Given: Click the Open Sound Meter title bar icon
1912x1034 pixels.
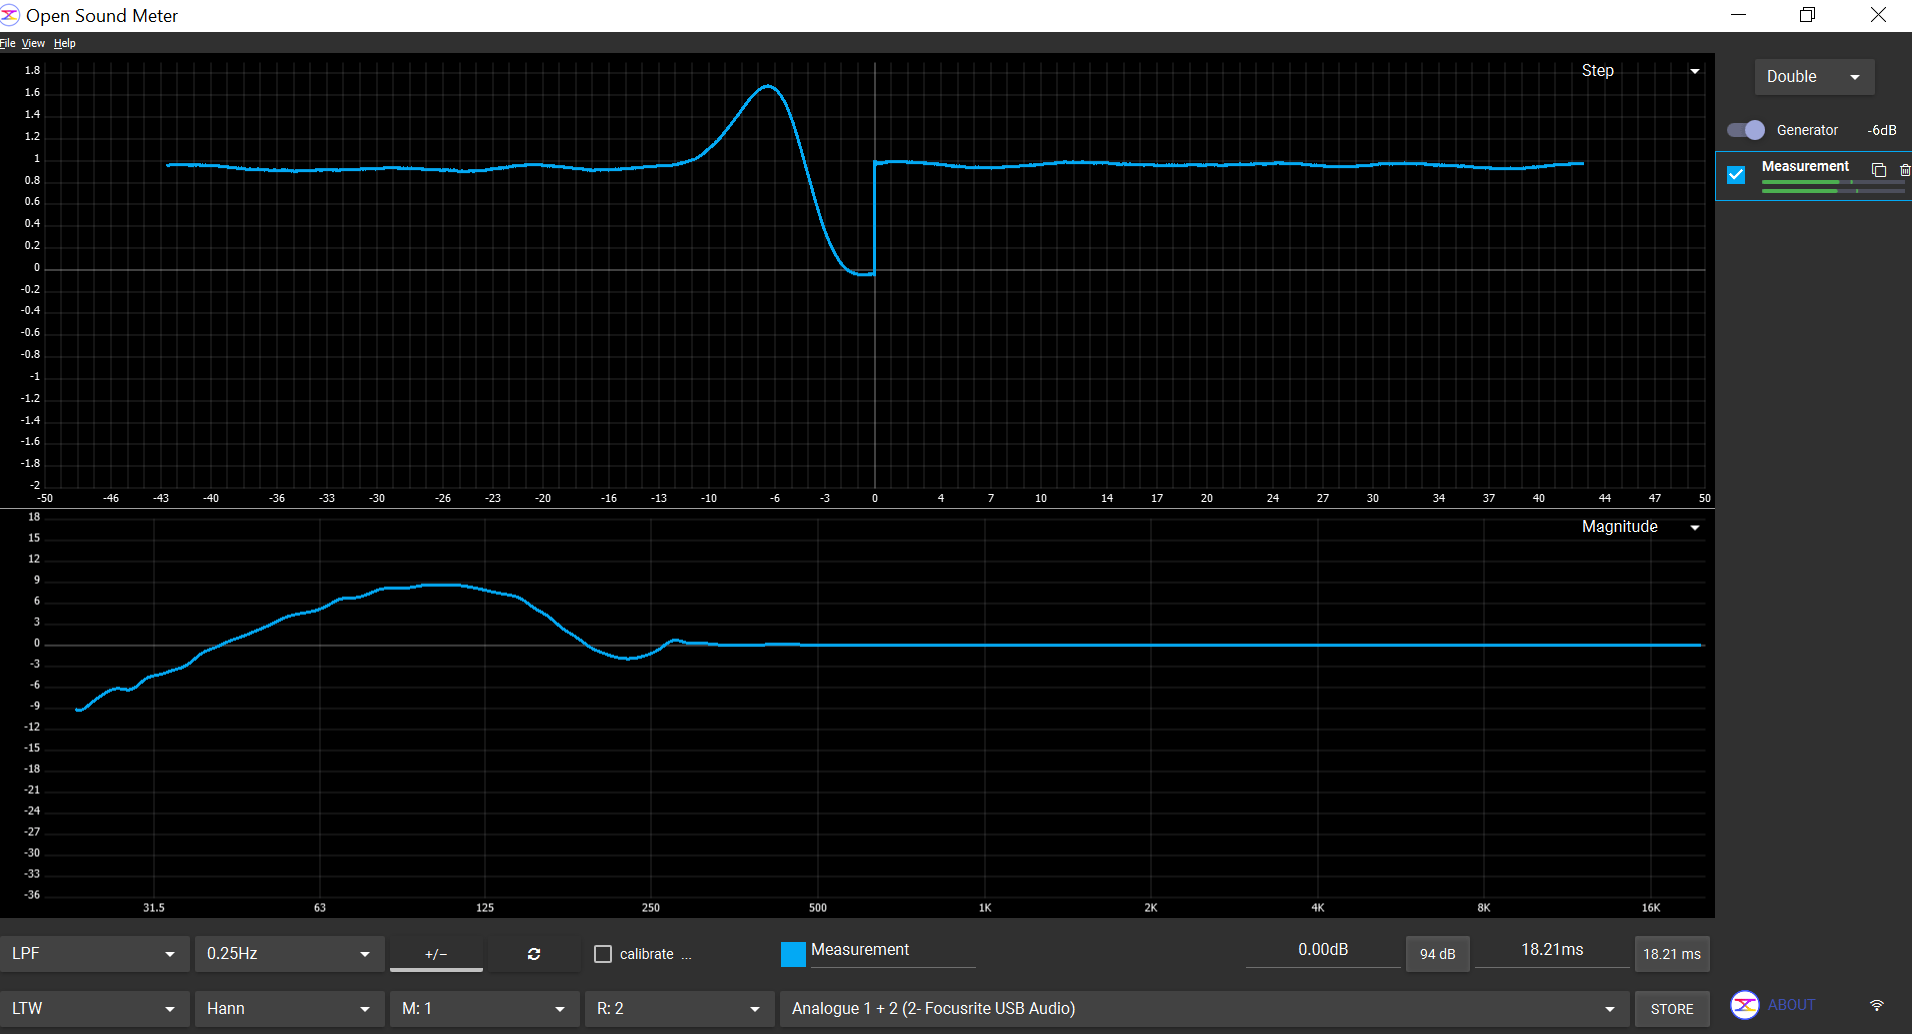Looking at the screenshot, I should (x=10, y=15).
